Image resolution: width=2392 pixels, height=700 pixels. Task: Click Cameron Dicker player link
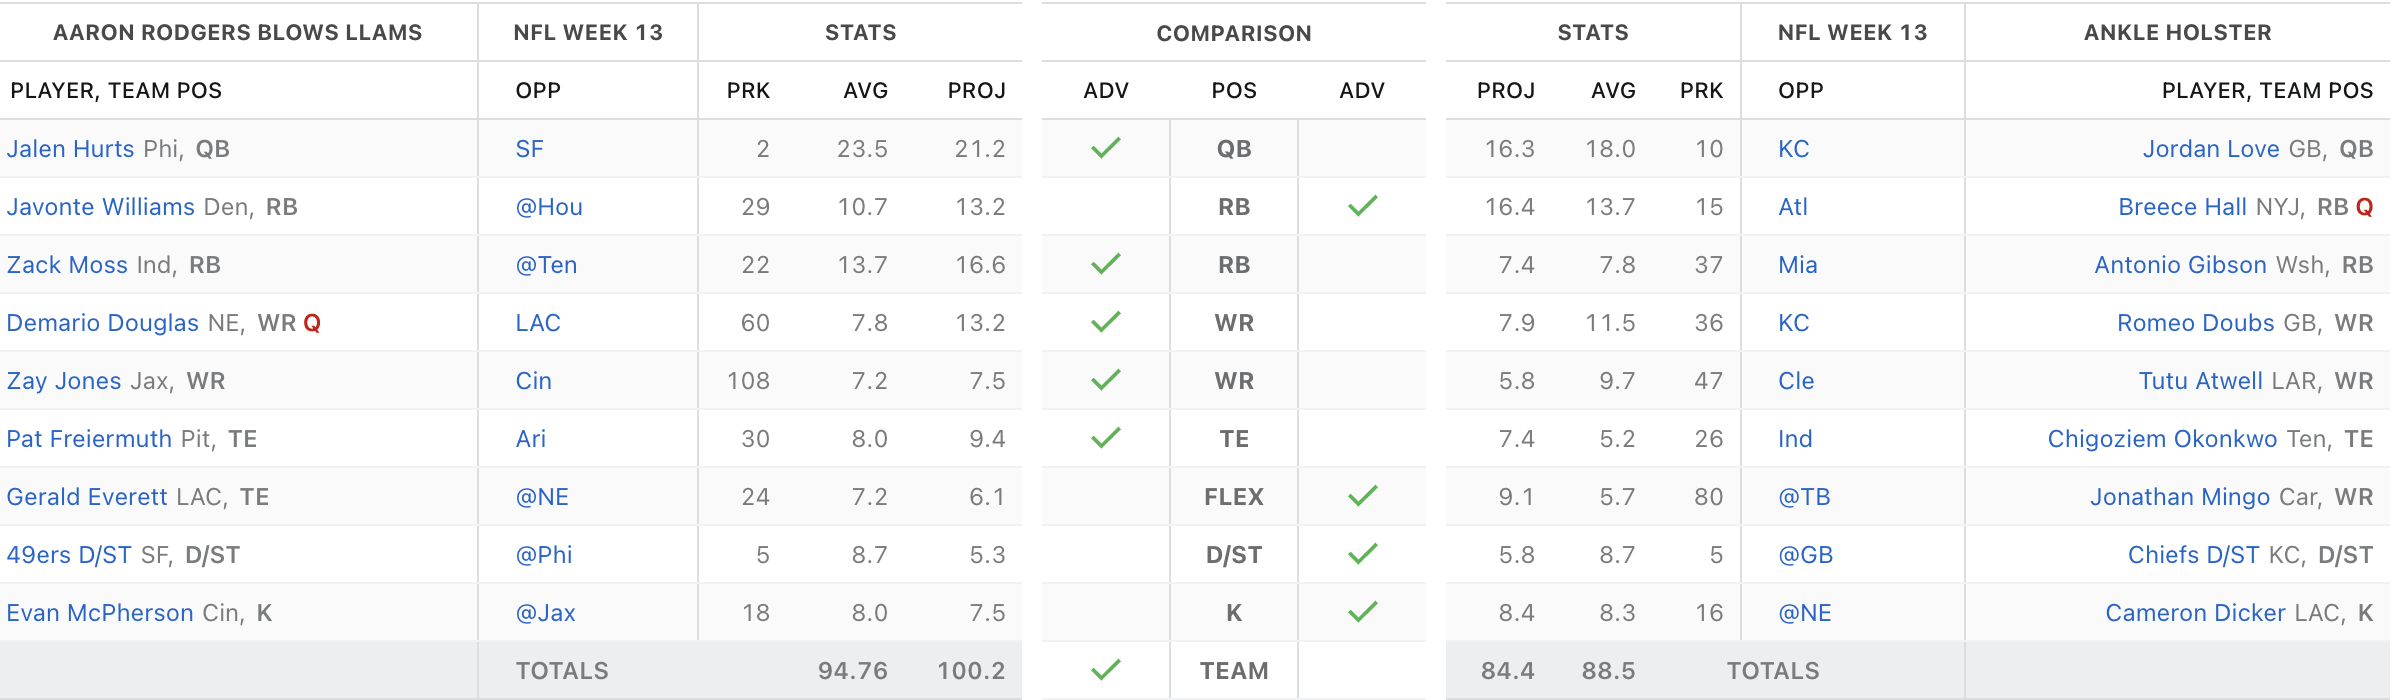tap(2195, 613)
